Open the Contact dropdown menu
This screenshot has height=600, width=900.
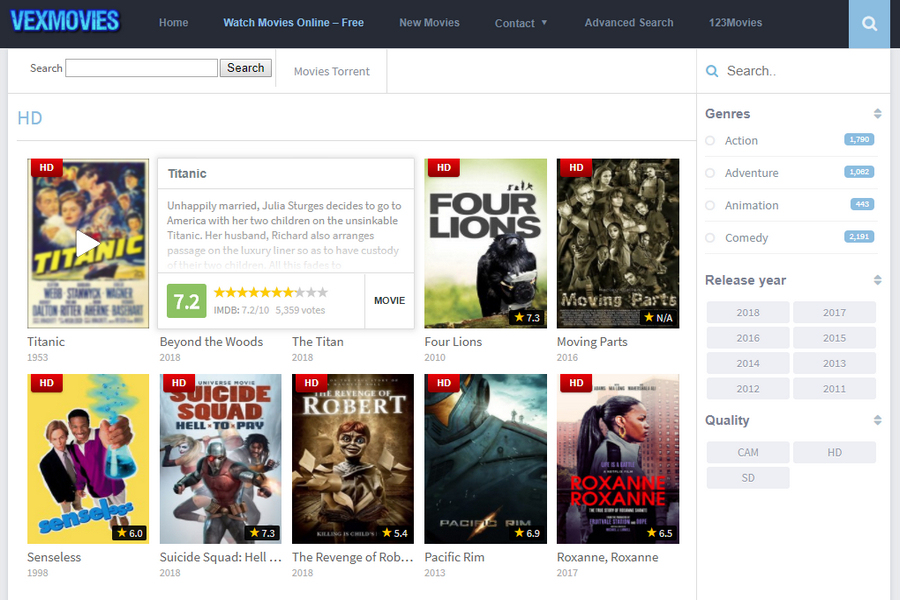pyautogui.click(x=521, y=24)
